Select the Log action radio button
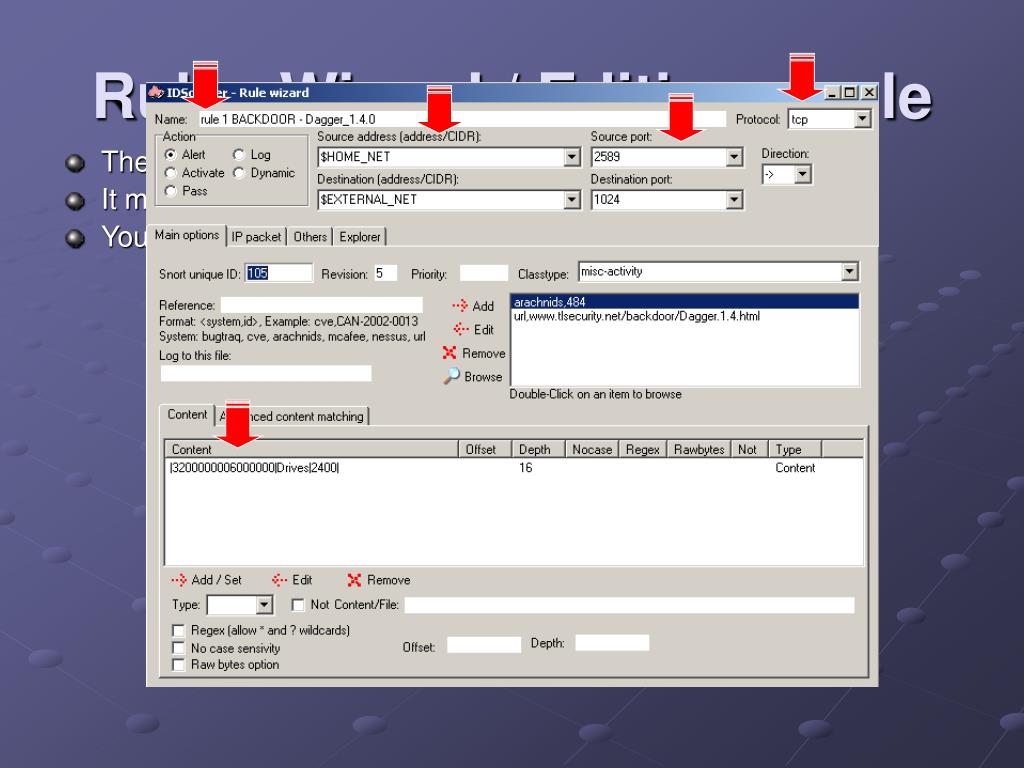Viewport: 1024px width, 768px height. click(x=239, y=155)
